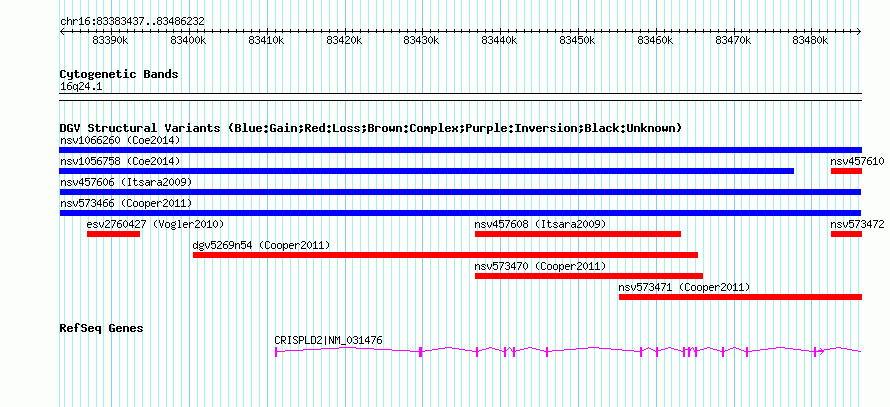890x407 pixels.
Task: Click the 83440k ruler tick label
Action: tap(499, 41)
